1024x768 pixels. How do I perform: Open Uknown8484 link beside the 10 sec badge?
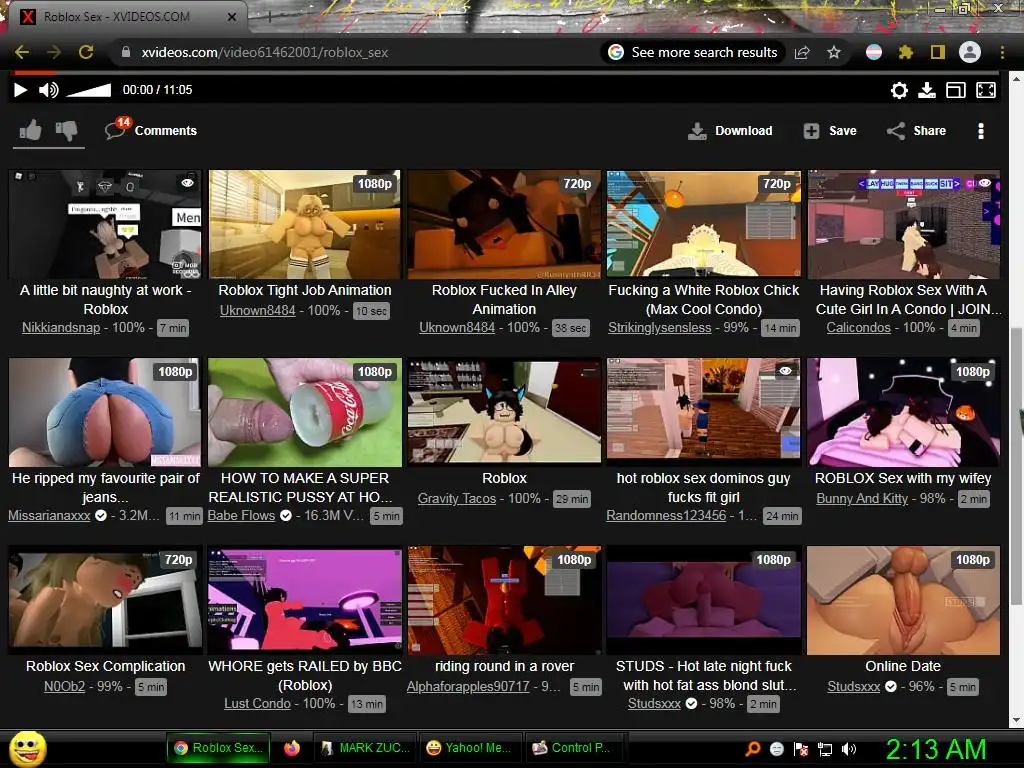[257, 310]
